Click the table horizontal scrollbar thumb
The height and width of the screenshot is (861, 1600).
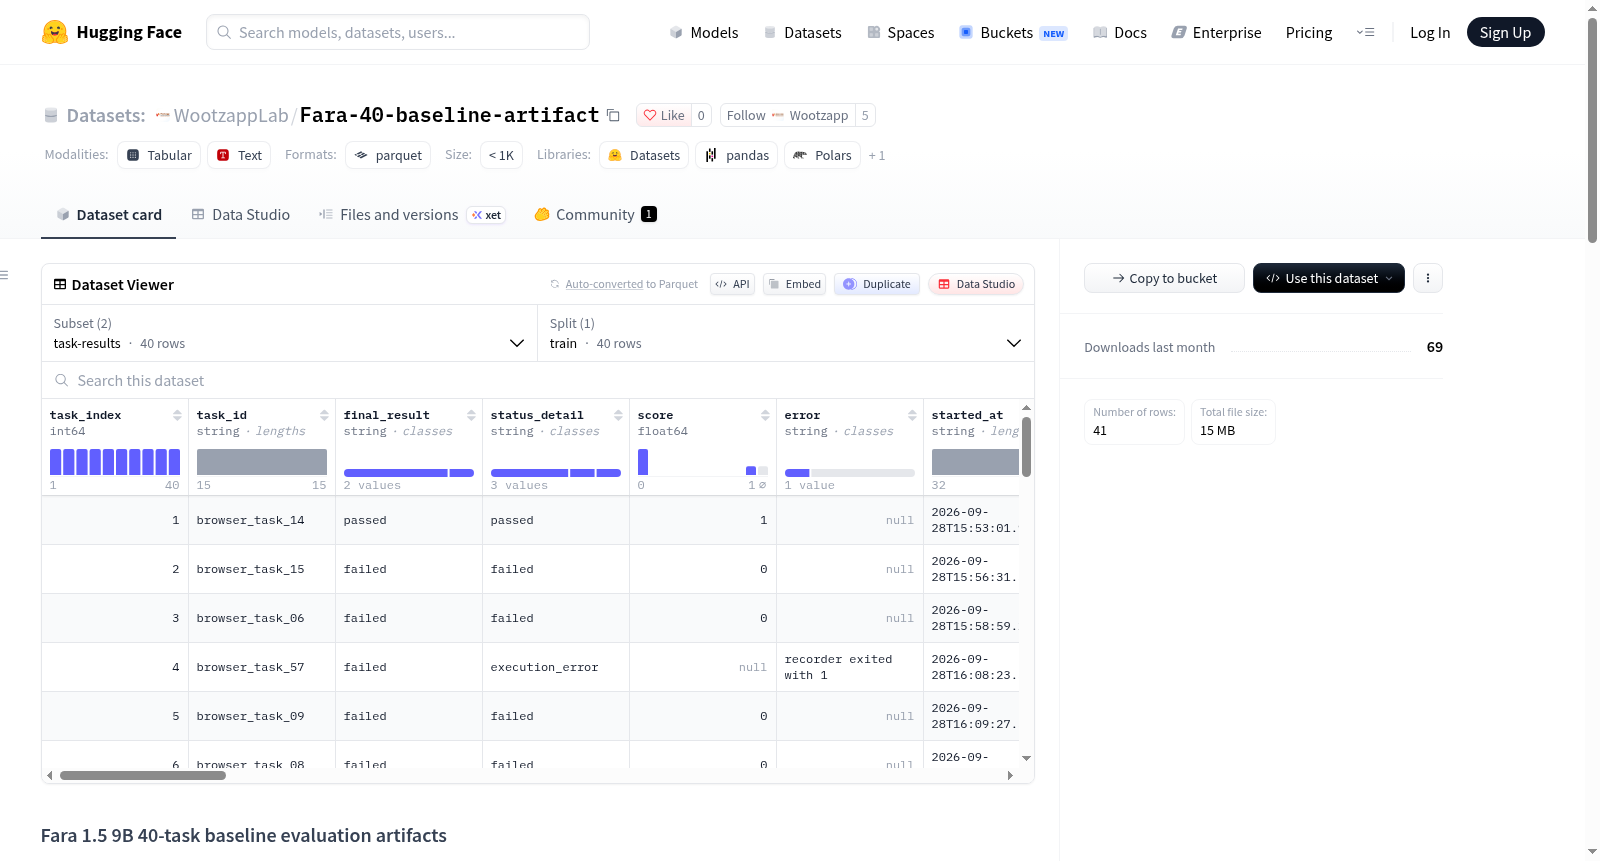coord(143,775)
